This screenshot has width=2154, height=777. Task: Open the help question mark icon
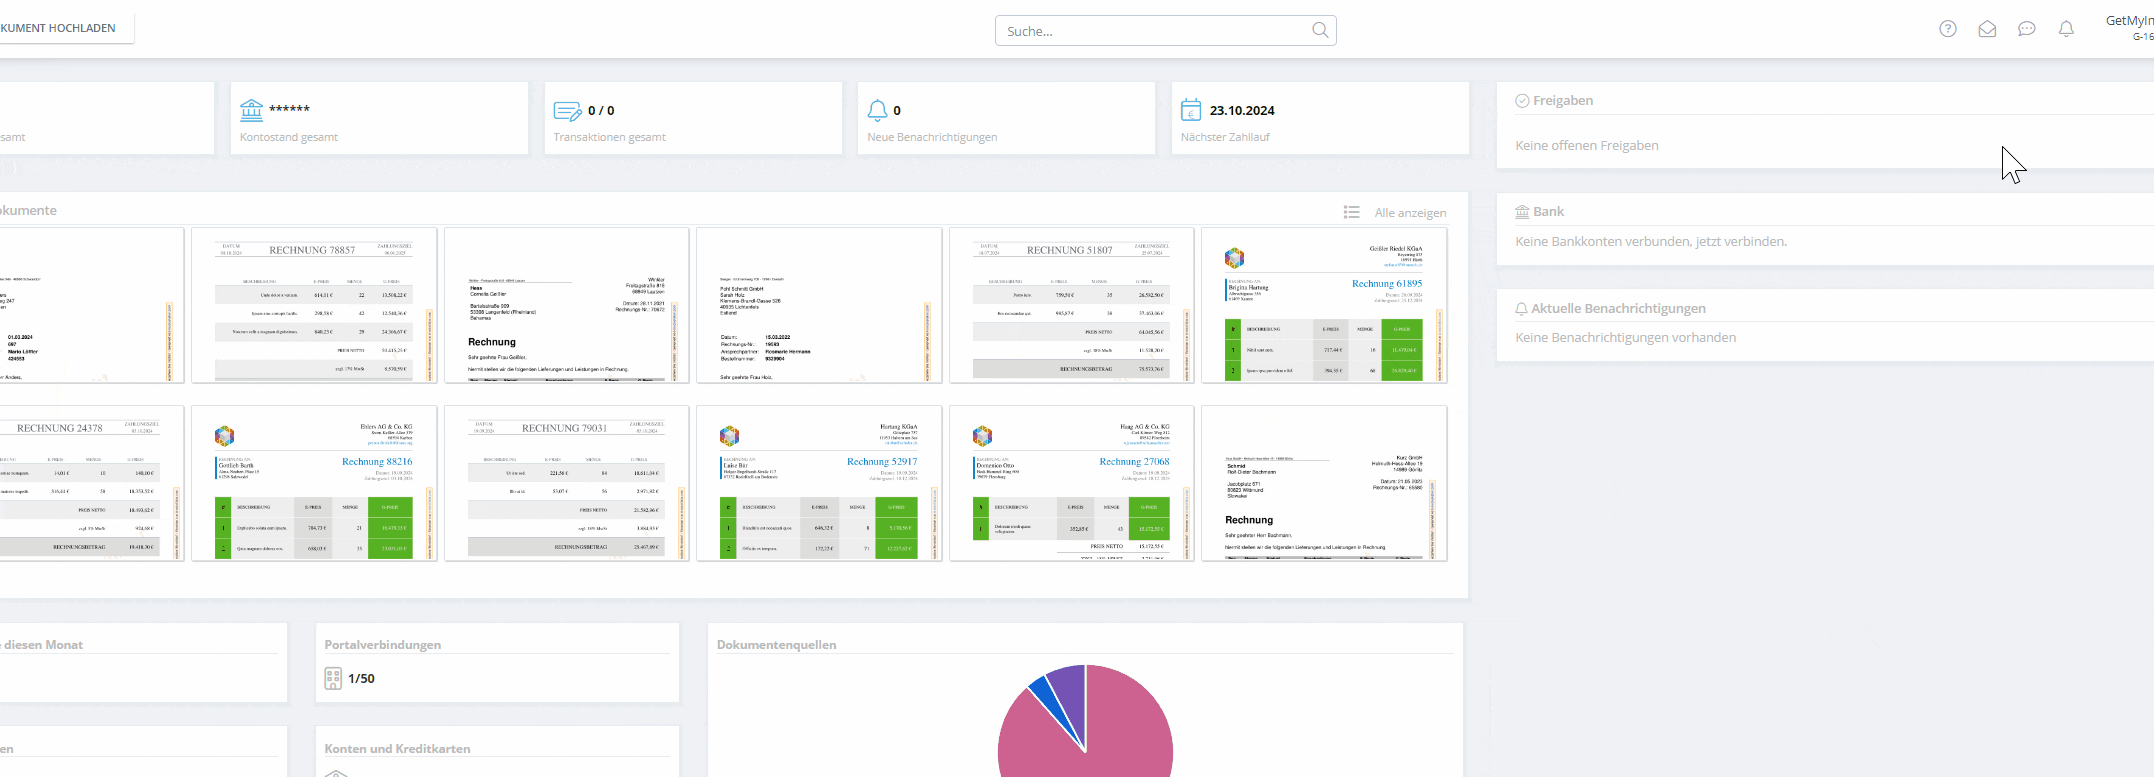1948,29
